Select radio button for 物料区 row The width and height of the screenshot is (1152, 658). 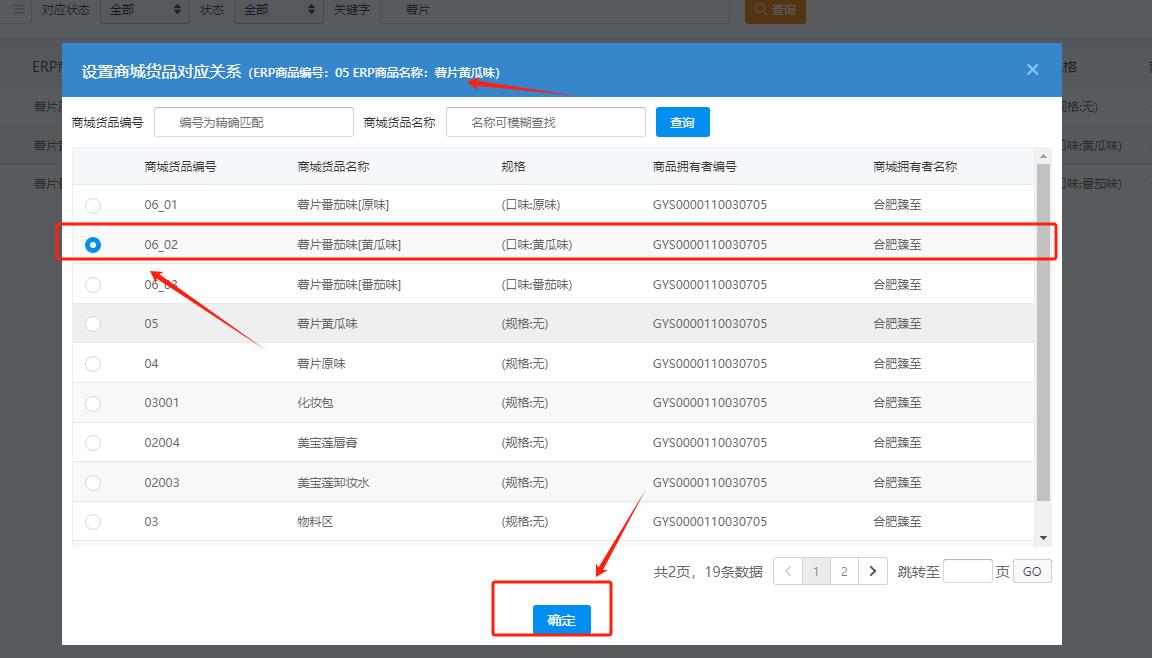click(93, 522)
